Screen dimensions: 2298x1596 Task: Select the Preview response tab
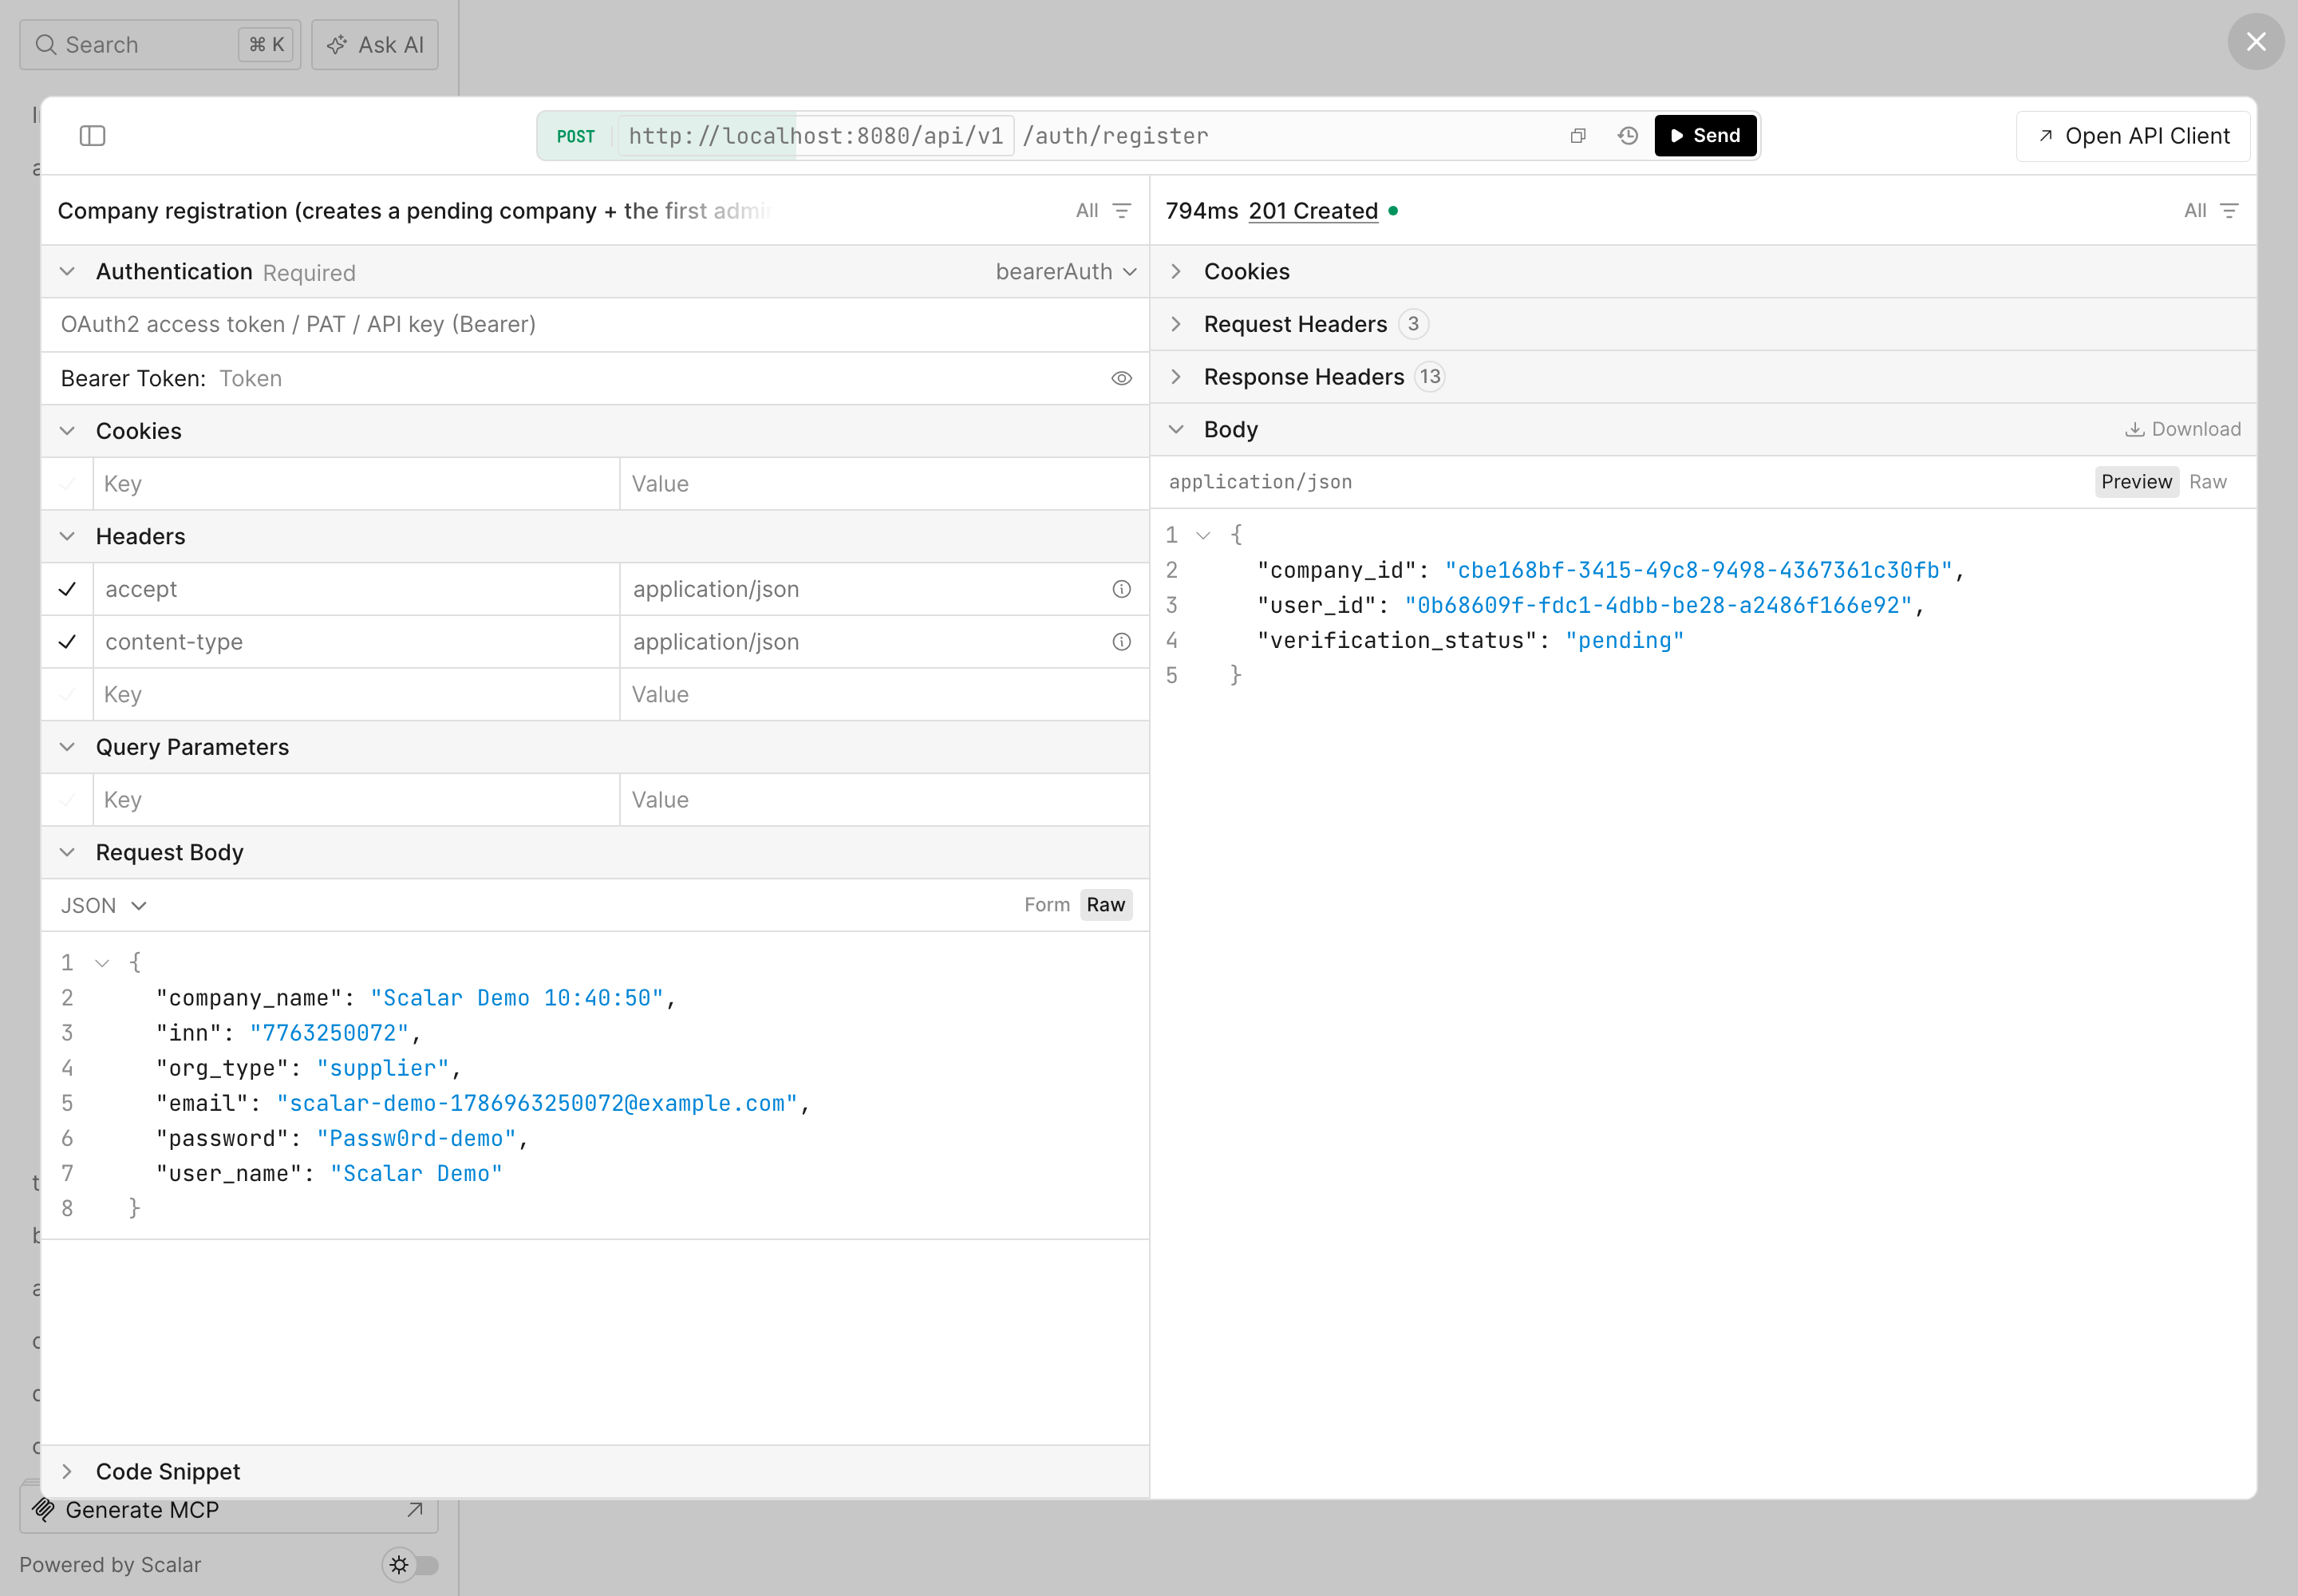pyautogui.click(x=2136, y=482)
